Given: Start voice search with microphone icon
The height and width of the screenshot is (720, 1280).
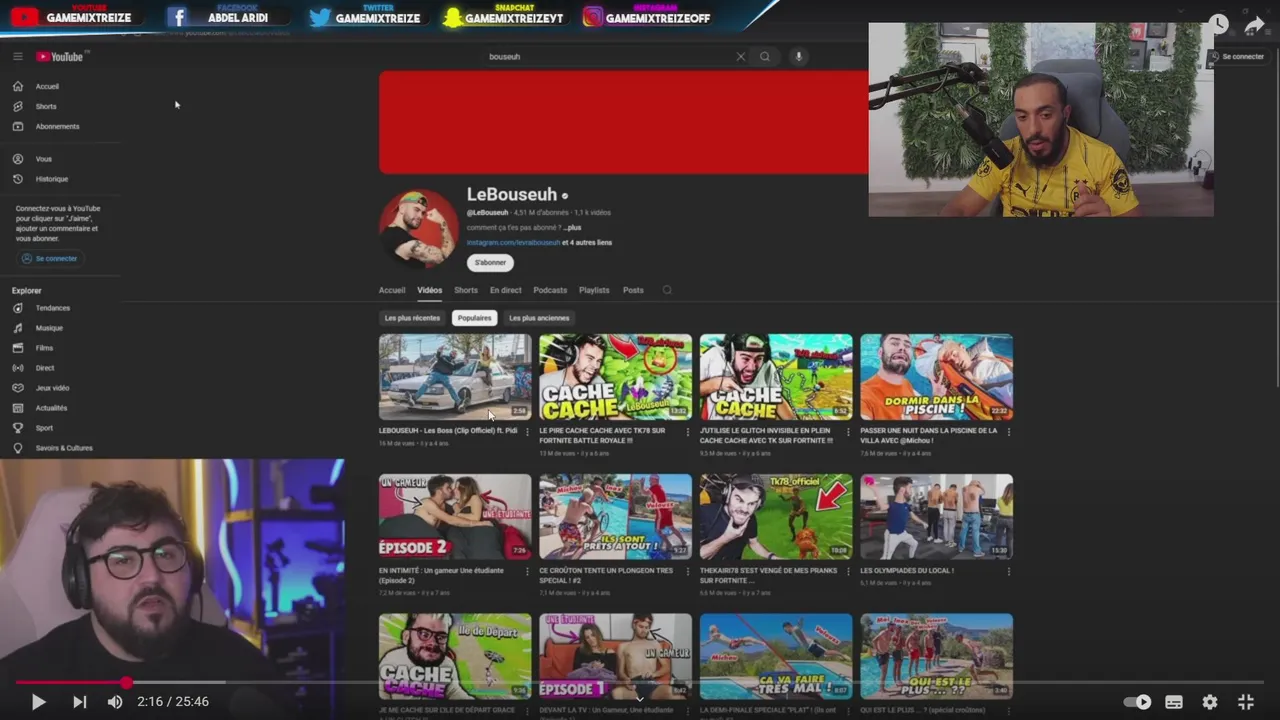Looking at the screenshot, I should pos(798,56).
